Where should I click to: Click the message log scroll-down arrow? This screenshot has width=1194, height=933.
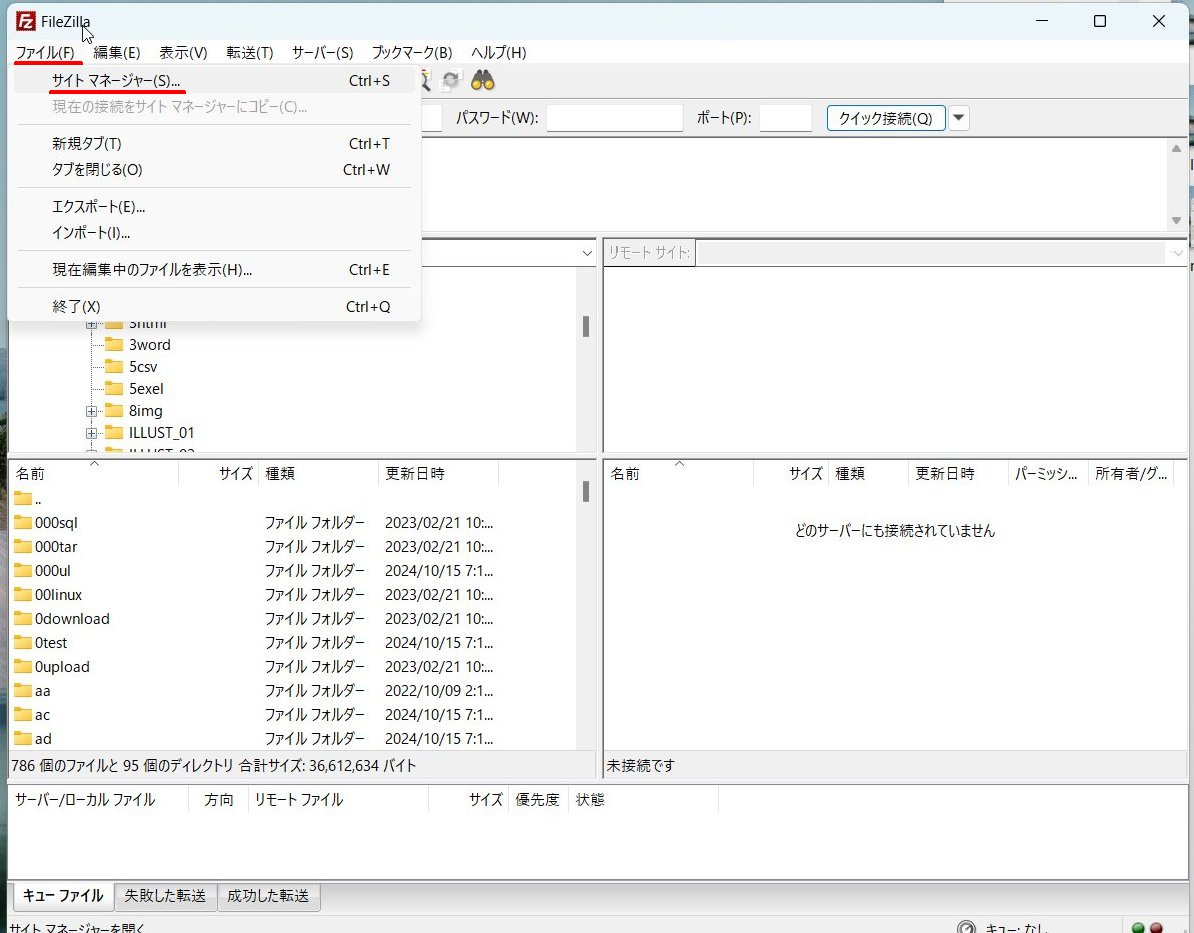pyautogui.click(x=1176, y=220)
